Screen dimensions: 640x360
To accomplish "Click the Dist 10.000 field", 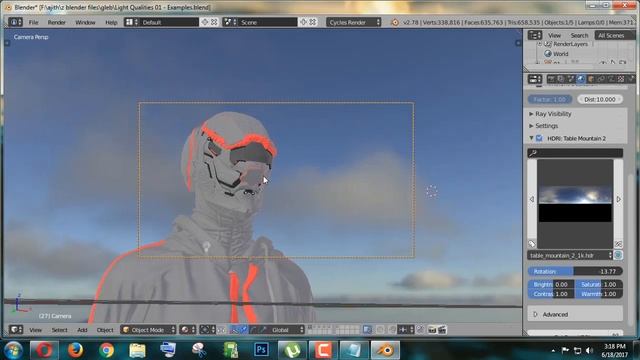I will coord(600,99).
